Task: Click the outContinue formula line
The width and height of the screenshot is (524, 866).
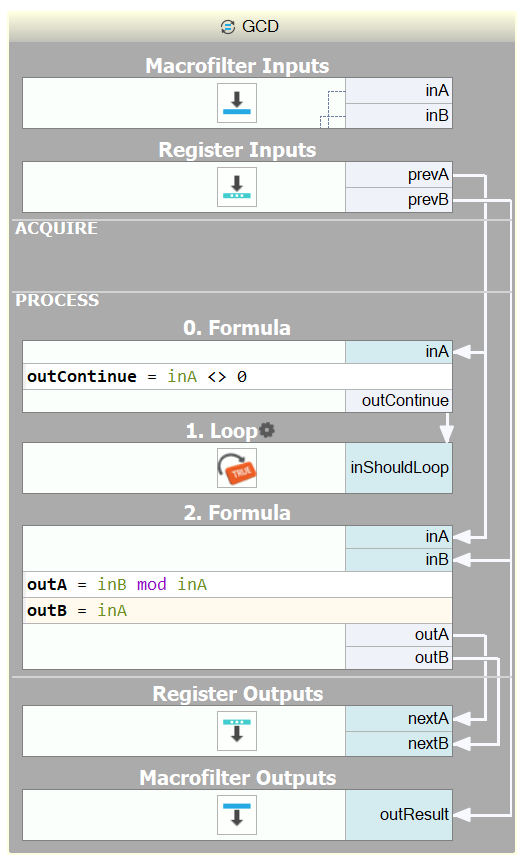Action: (x=237, y=377)
